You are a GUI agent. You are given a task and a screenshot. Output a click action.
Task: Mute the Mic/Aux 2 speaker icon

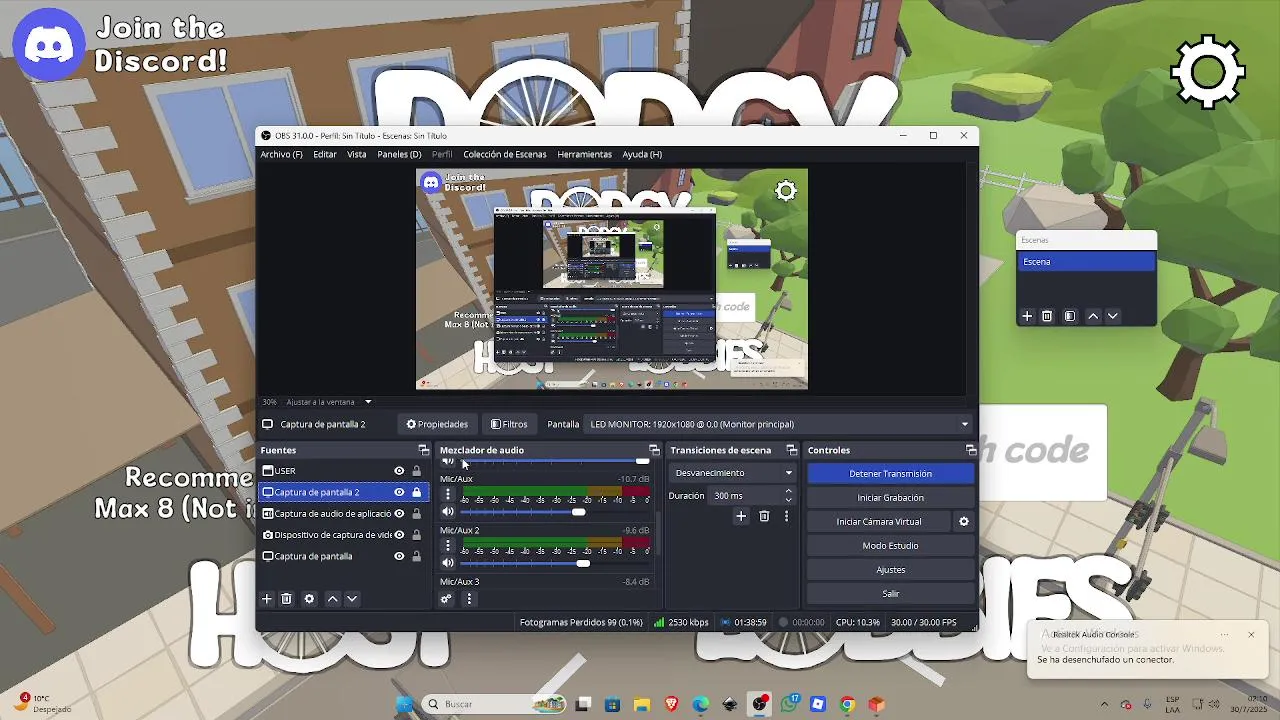448,563
